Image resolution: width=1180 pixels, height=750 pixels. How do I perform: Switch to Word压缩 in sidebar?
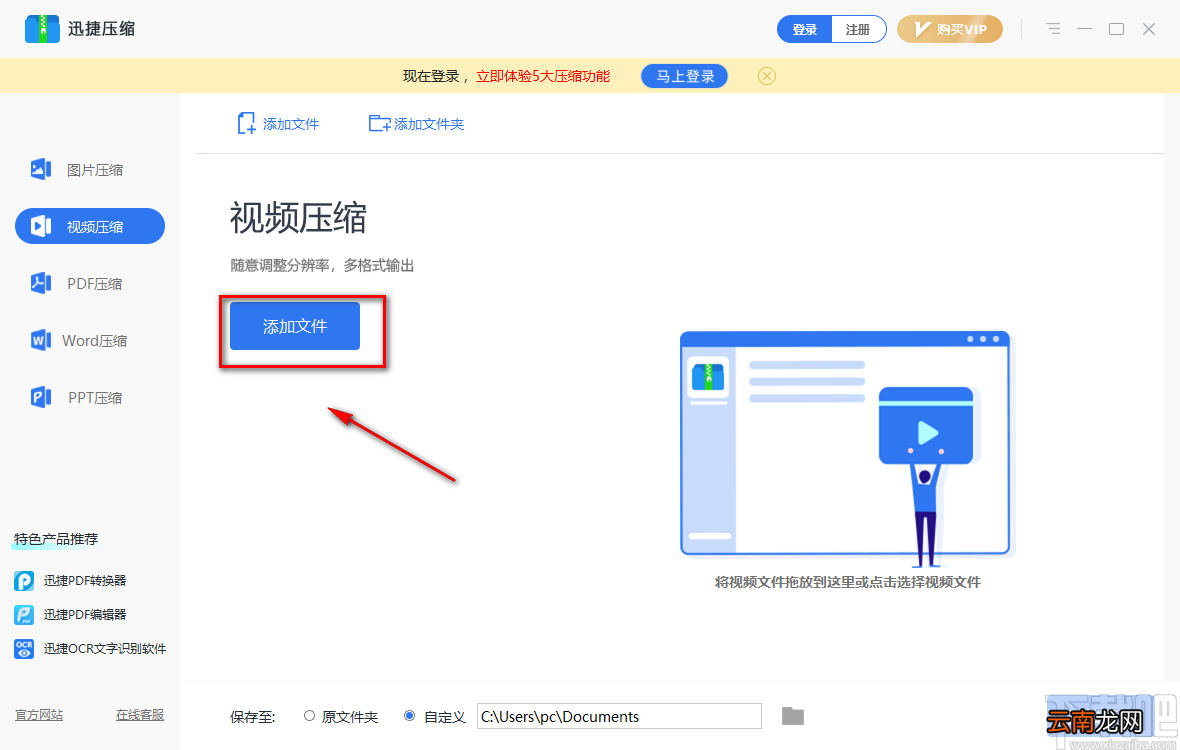coord(90,340)
